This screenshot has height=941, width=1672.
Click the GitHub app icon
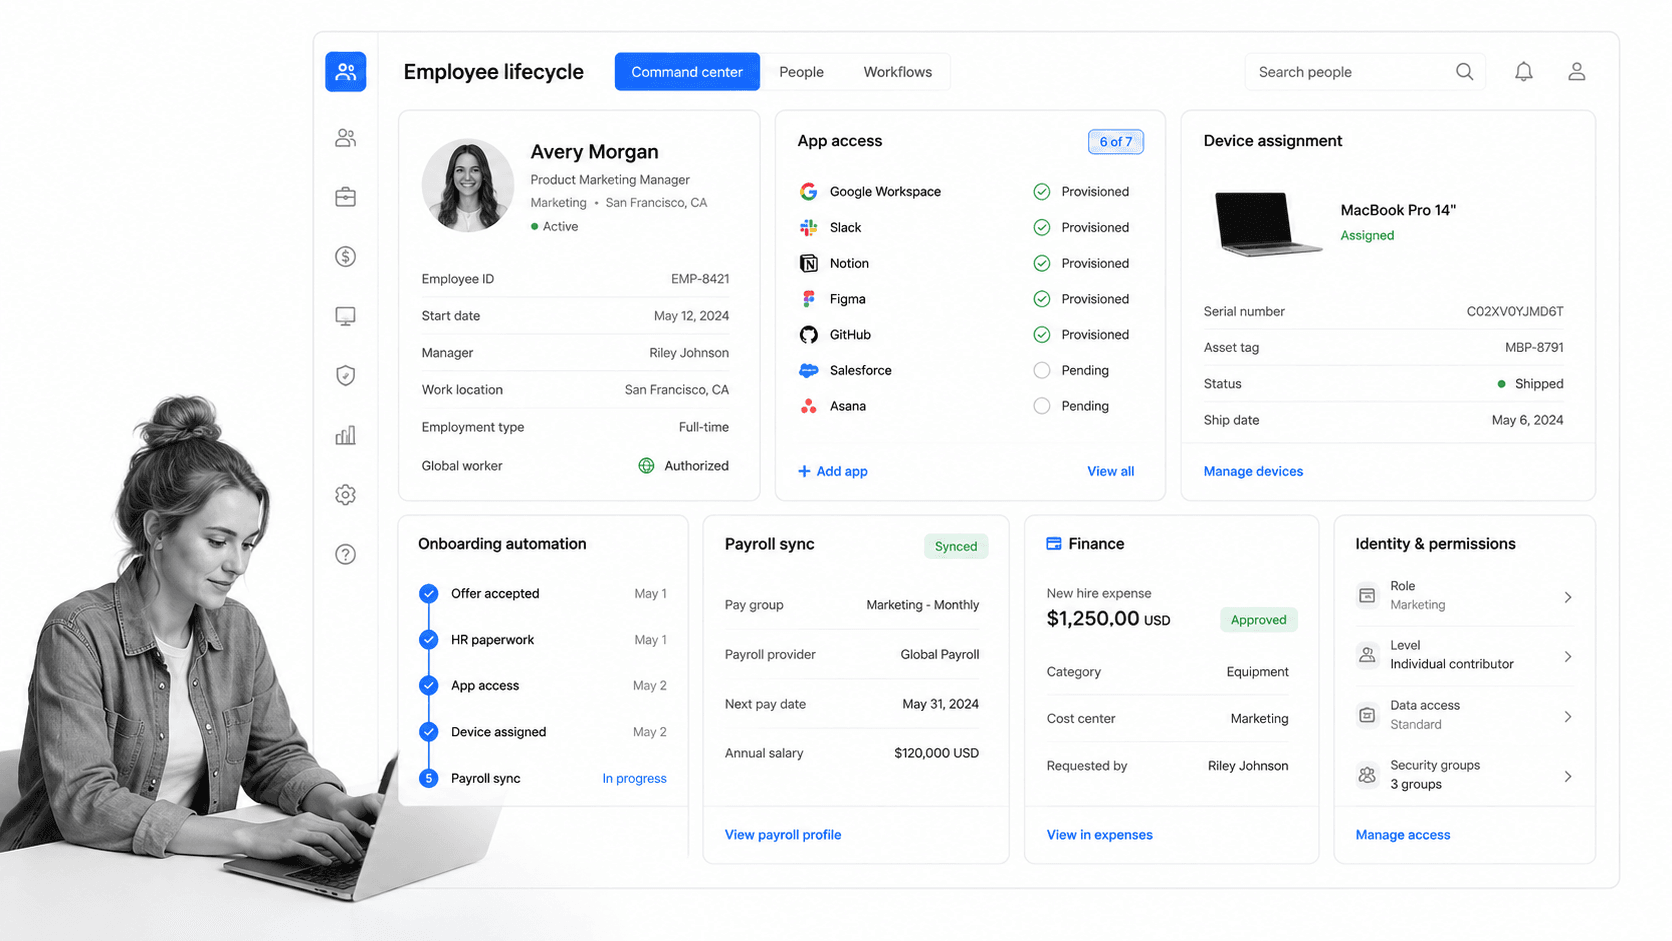(808, 335)
